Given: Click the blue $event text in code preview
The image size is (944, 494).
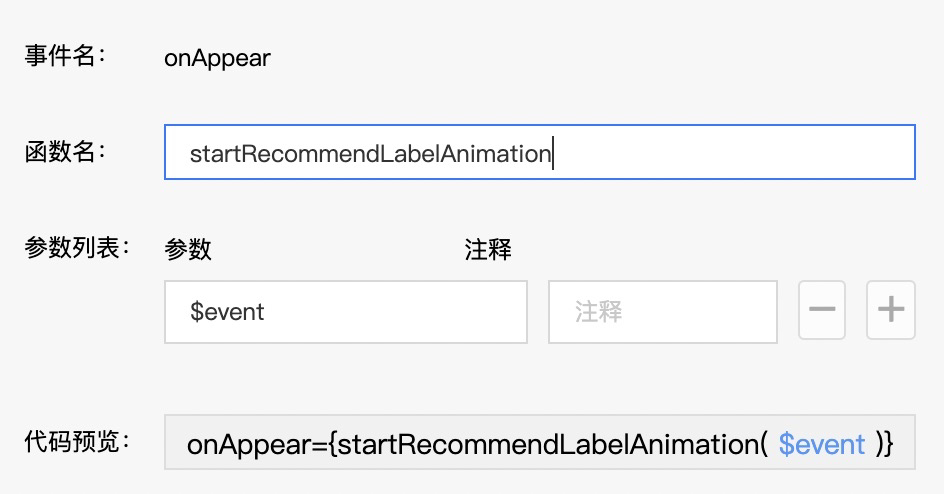Looking at the screenshot, I should click(x=821, y=443).
